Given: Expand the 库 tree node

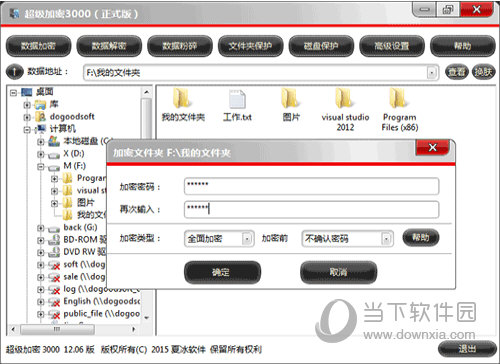Looking at the screenshot, I should tap(27, 105).
